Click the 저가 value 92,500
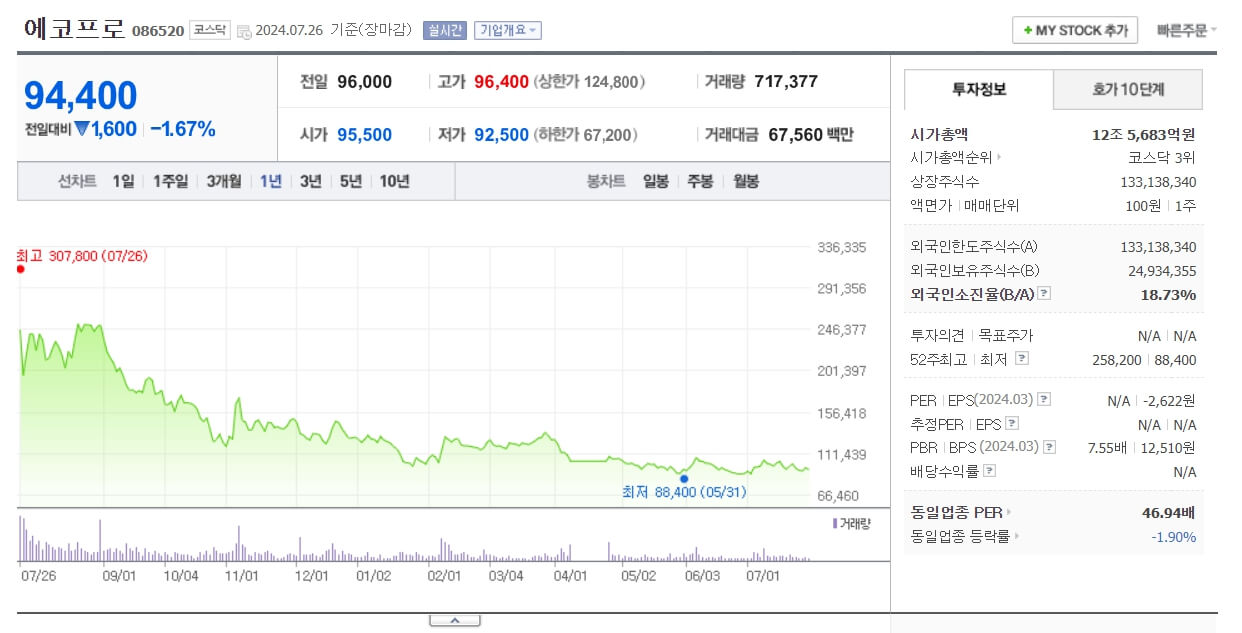The height and width of the screenshot is (633, 1242). click(501, 135)
